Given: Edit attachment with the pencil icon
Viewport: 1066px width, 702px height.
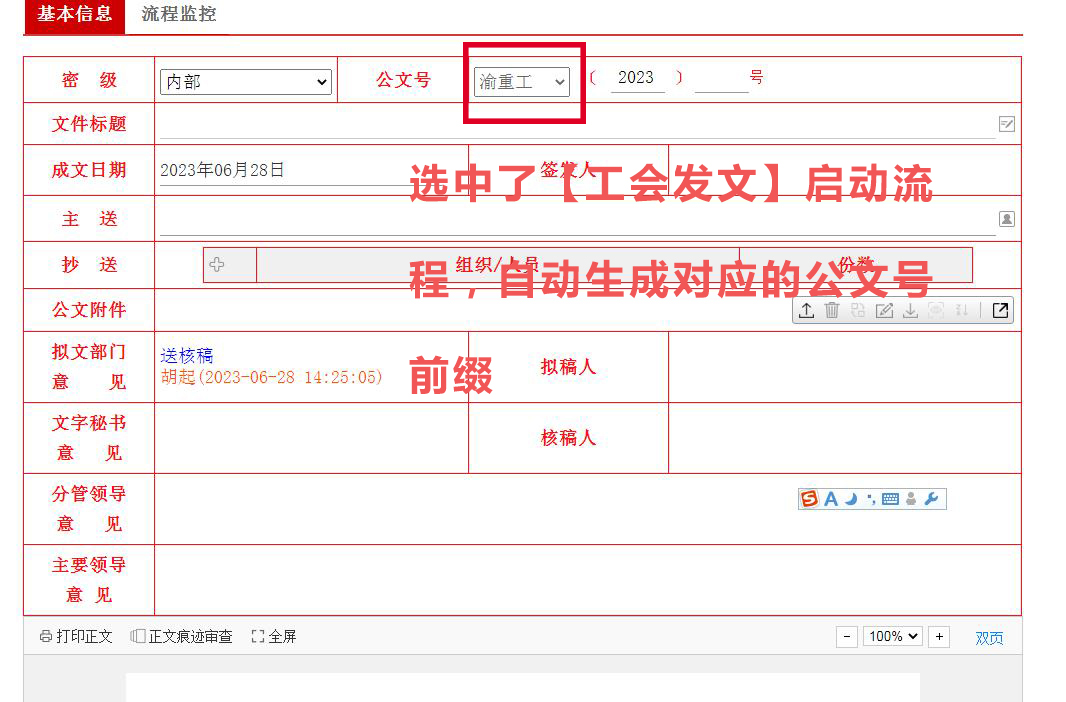Looking at the screenshot, I should point(884,311).
